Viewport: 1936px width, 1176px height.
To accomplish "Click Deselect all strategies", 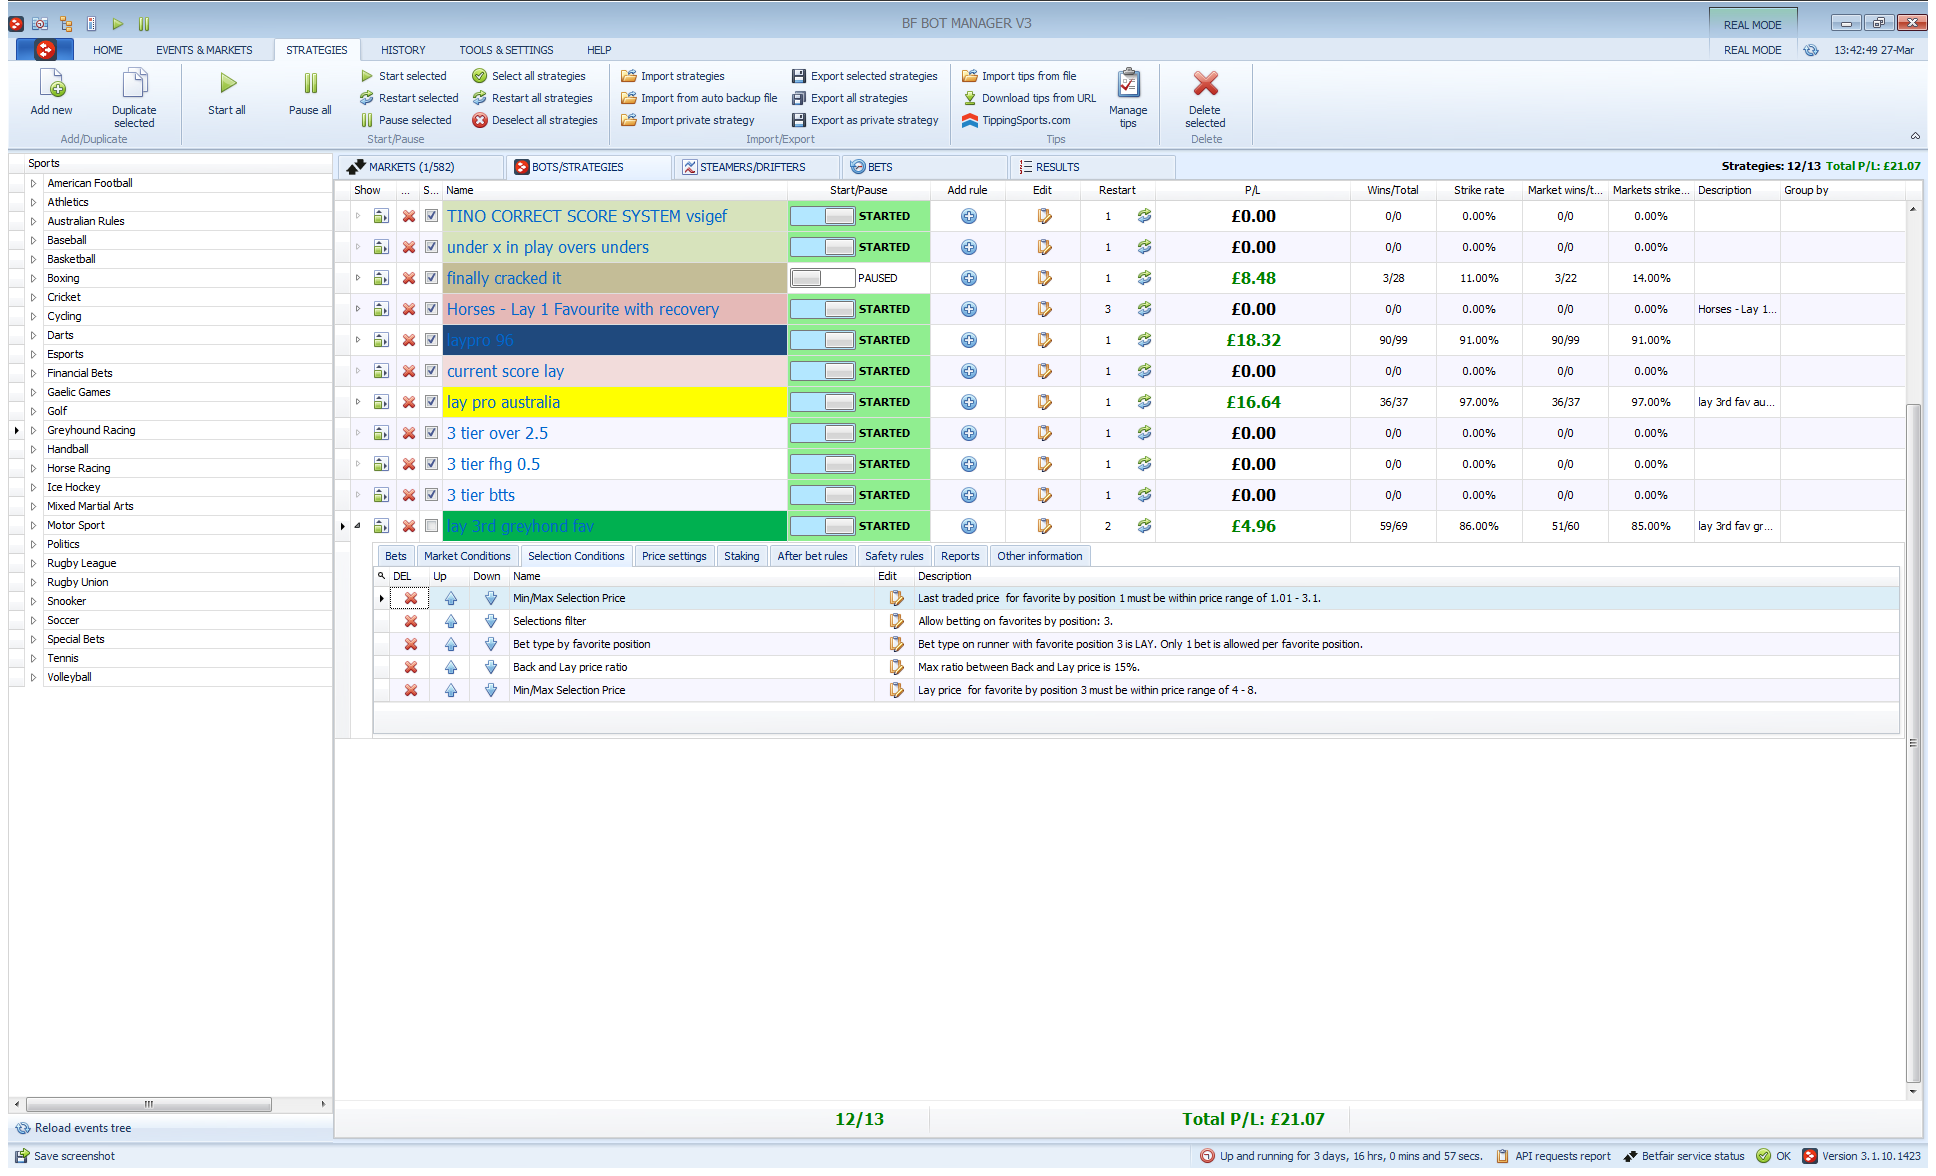I will 535,120.
